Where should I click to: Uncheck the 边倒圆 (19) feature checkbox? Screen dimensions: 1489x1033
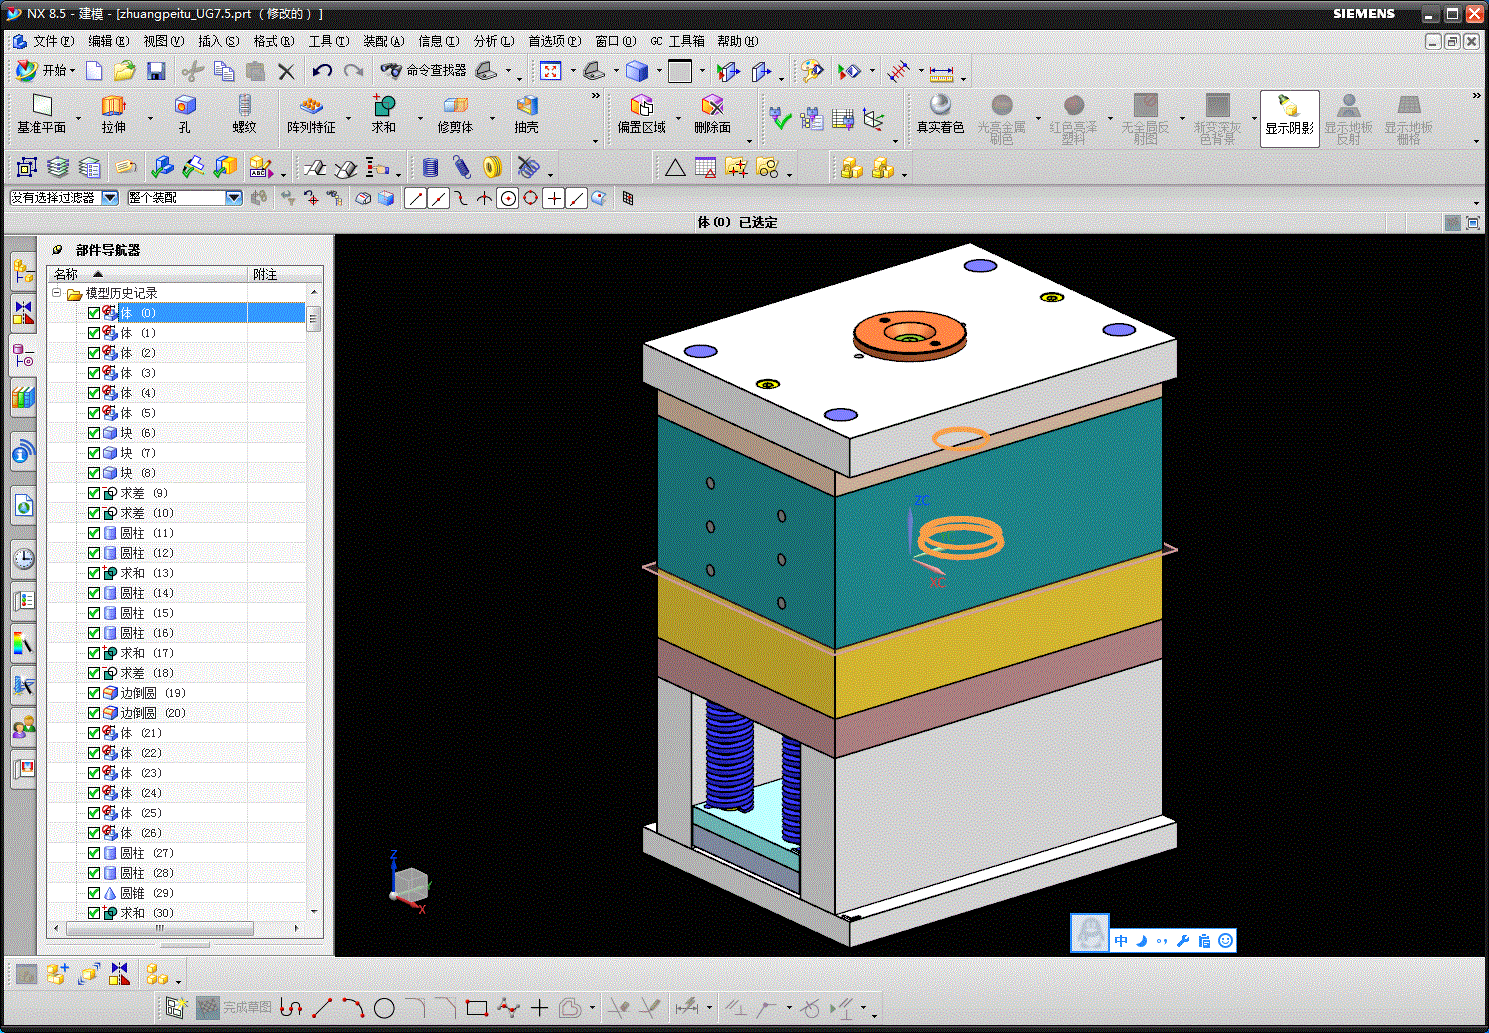94,693
